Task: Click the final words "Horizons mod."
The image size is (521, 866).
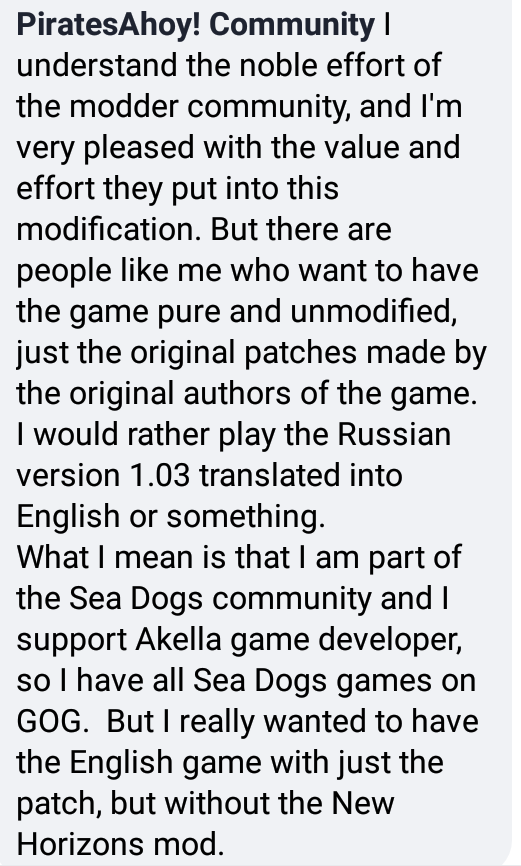Action: click(x=120, y=845)
